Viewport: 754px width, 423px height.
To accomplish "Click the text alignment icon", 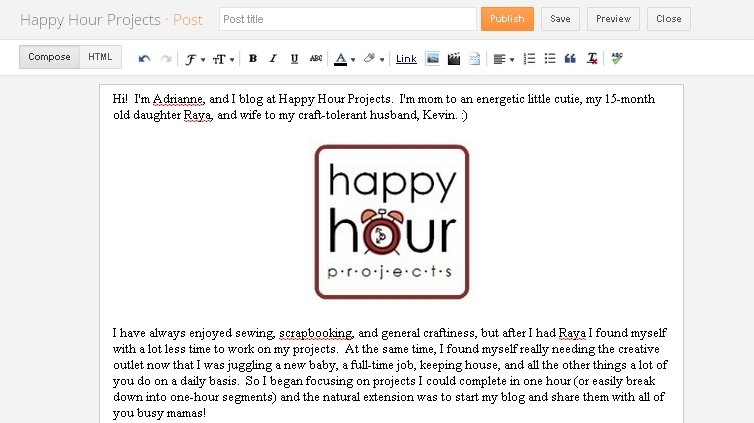I will [x=500, y=59].
